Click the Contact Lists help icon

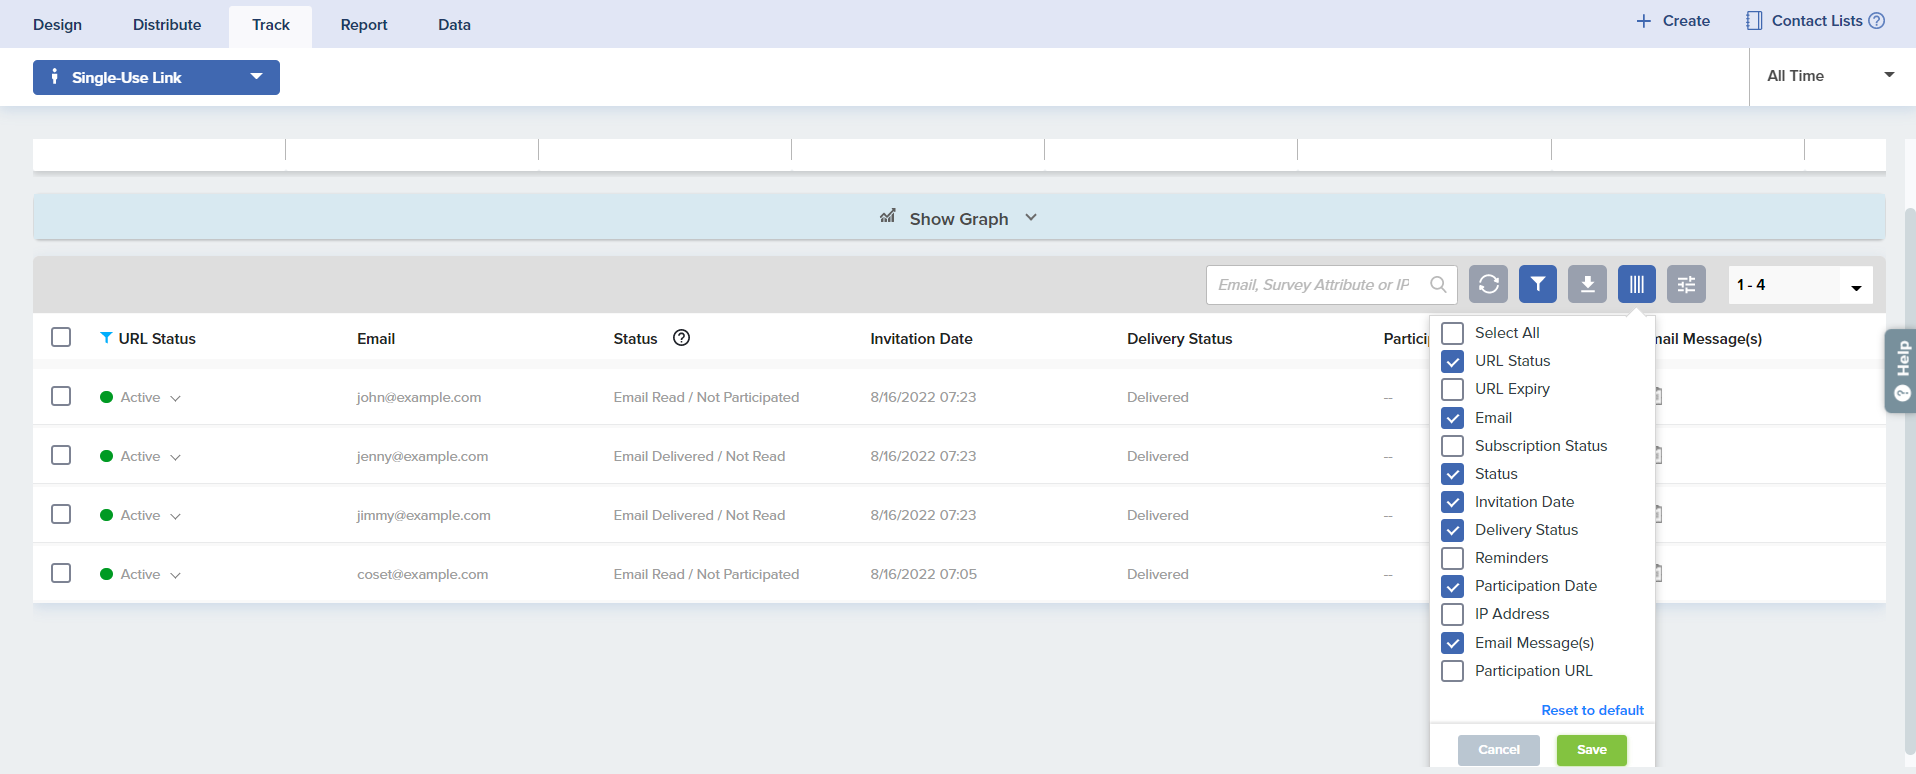coord(1877,21)
